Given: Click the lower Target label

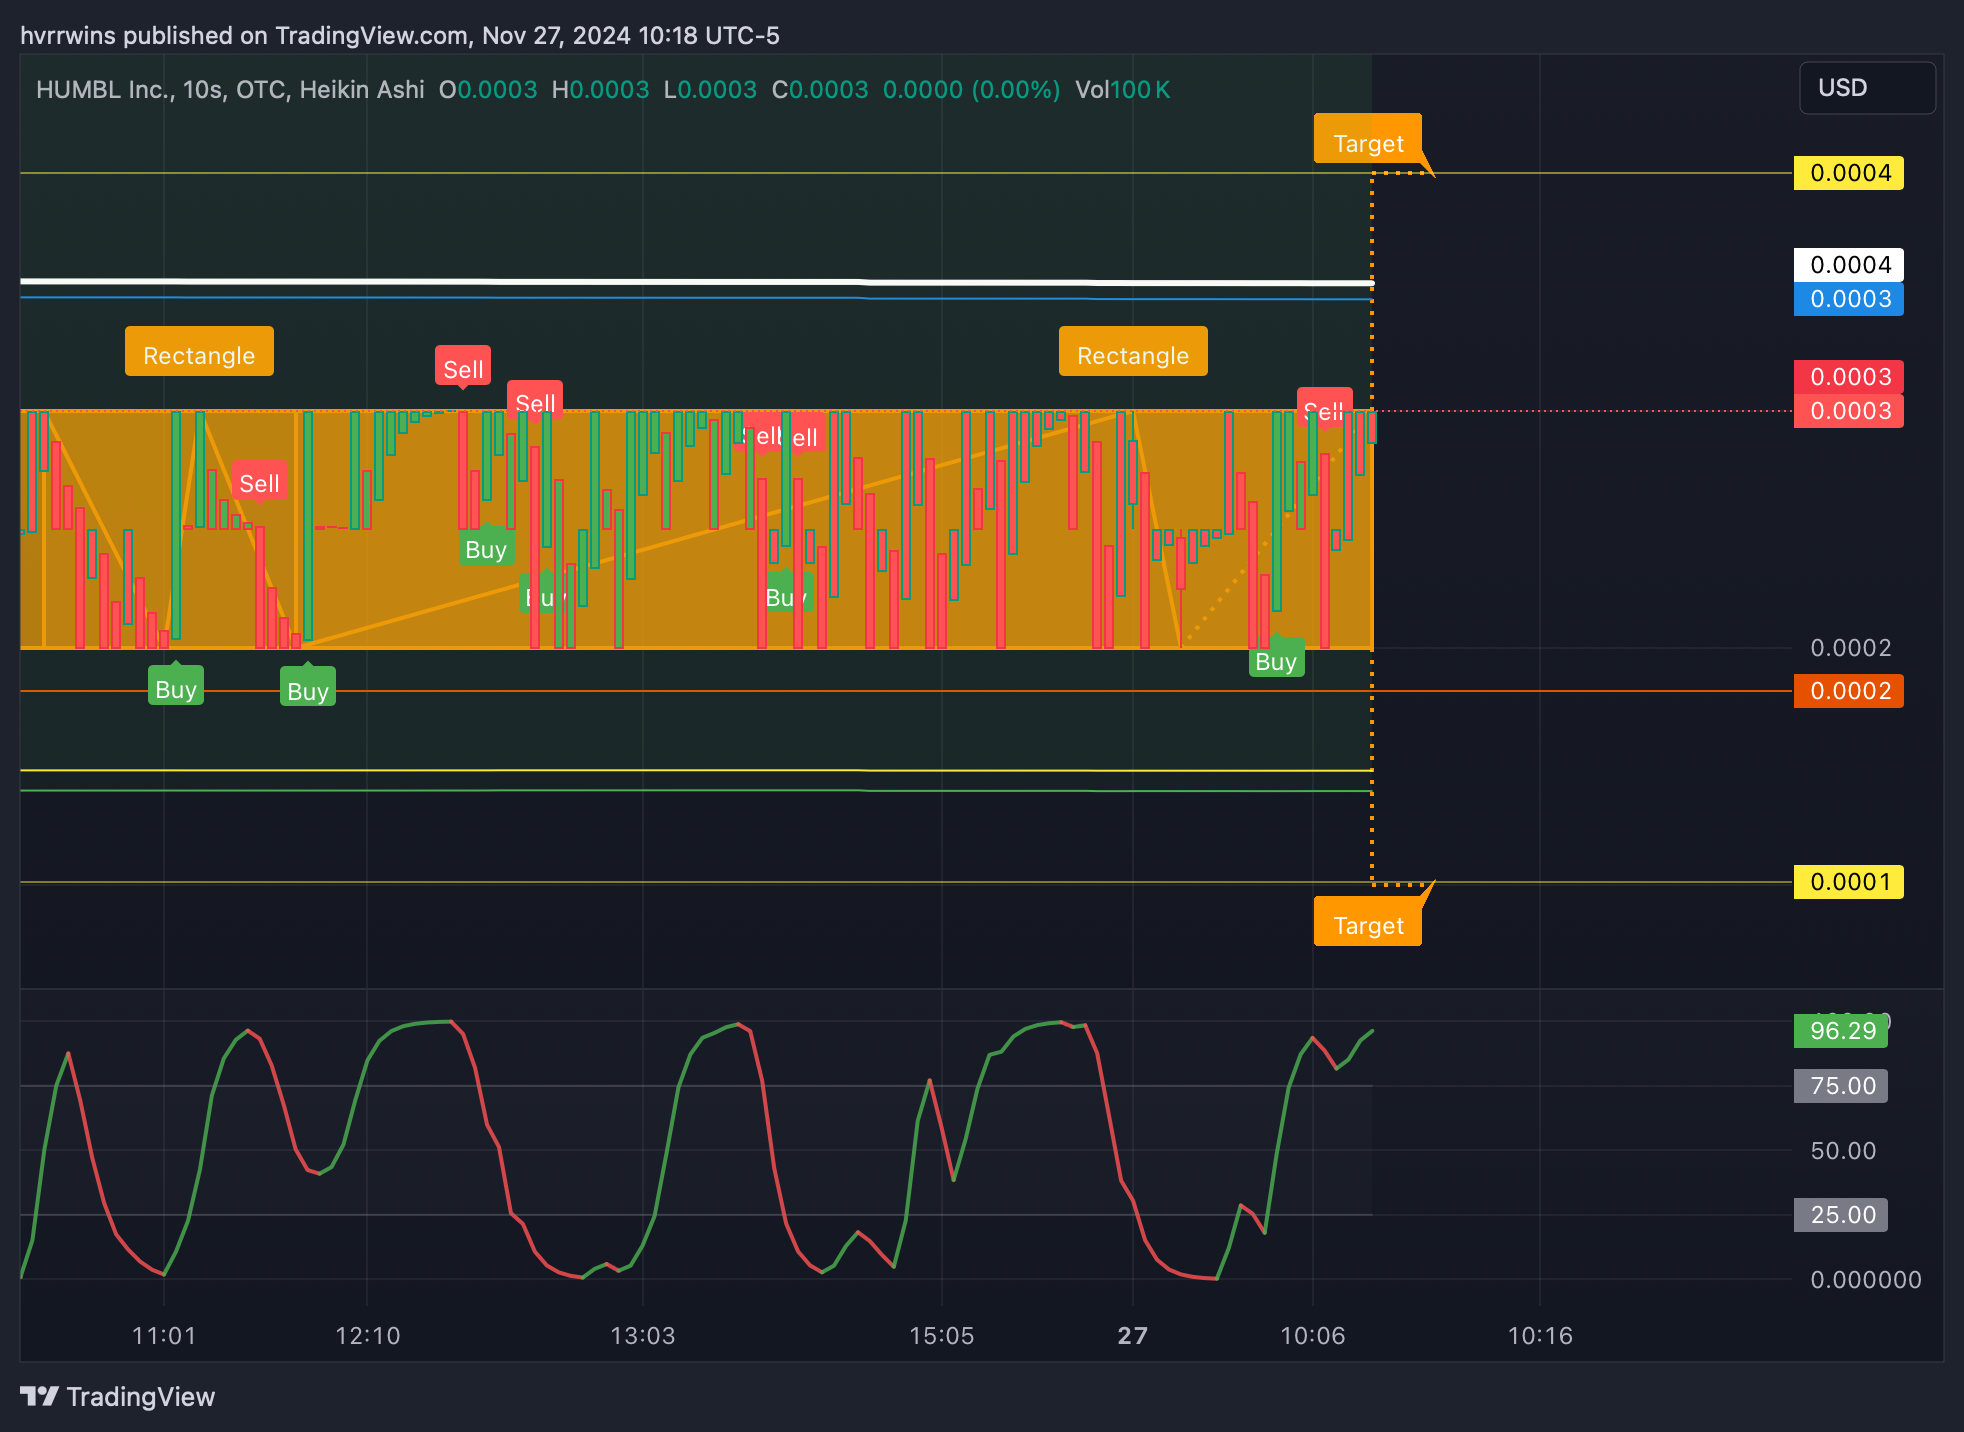Looking at the screenshot, I should pos(1368,923).
